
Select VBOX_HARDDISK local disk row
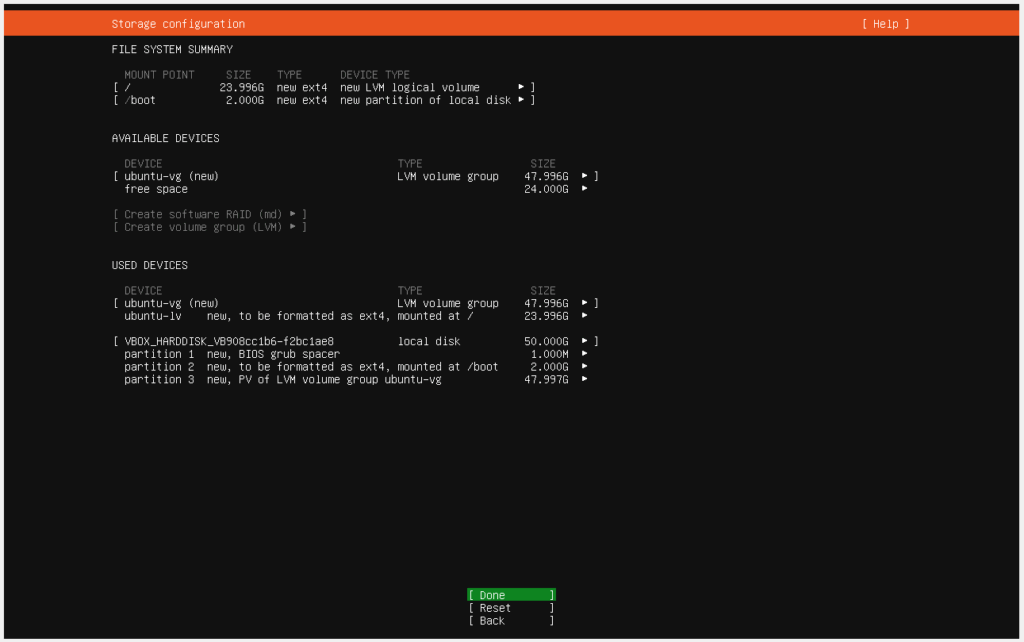point(235,341)
